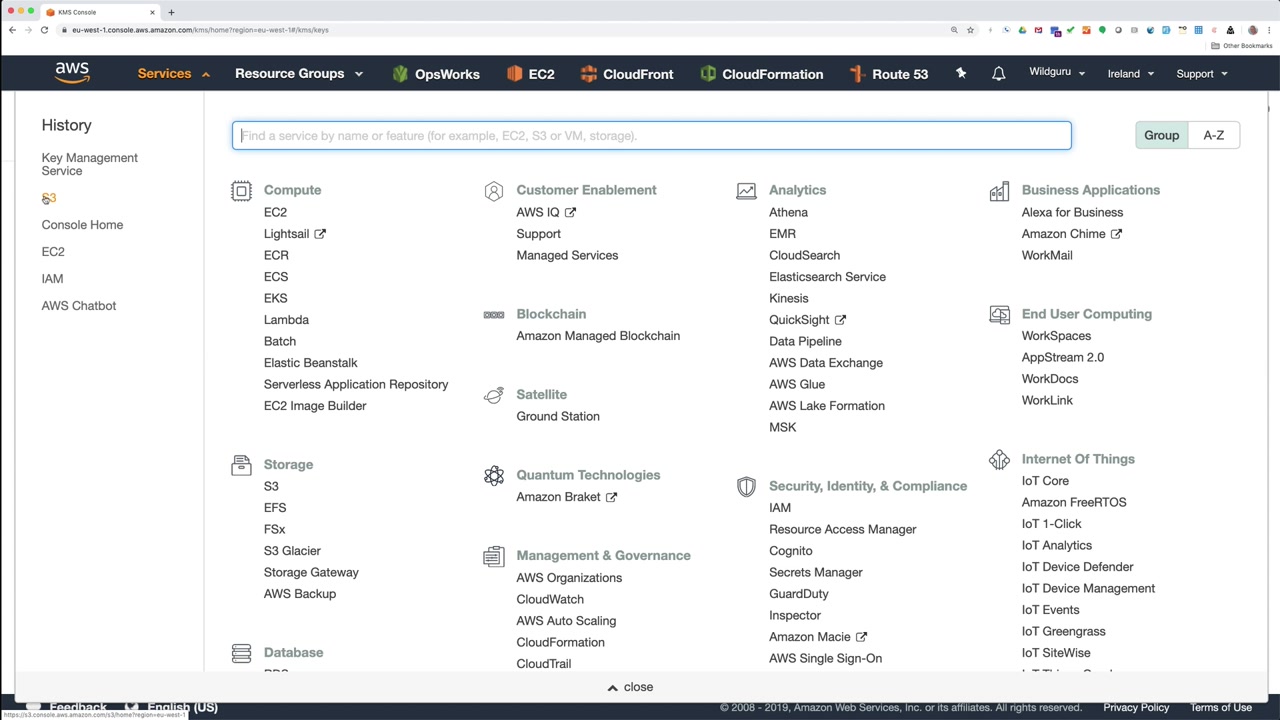Viewport: 1280px width, 720px height.
Task: Open CloudFront shortcut in navbar
Action: (x=627, y=74)
